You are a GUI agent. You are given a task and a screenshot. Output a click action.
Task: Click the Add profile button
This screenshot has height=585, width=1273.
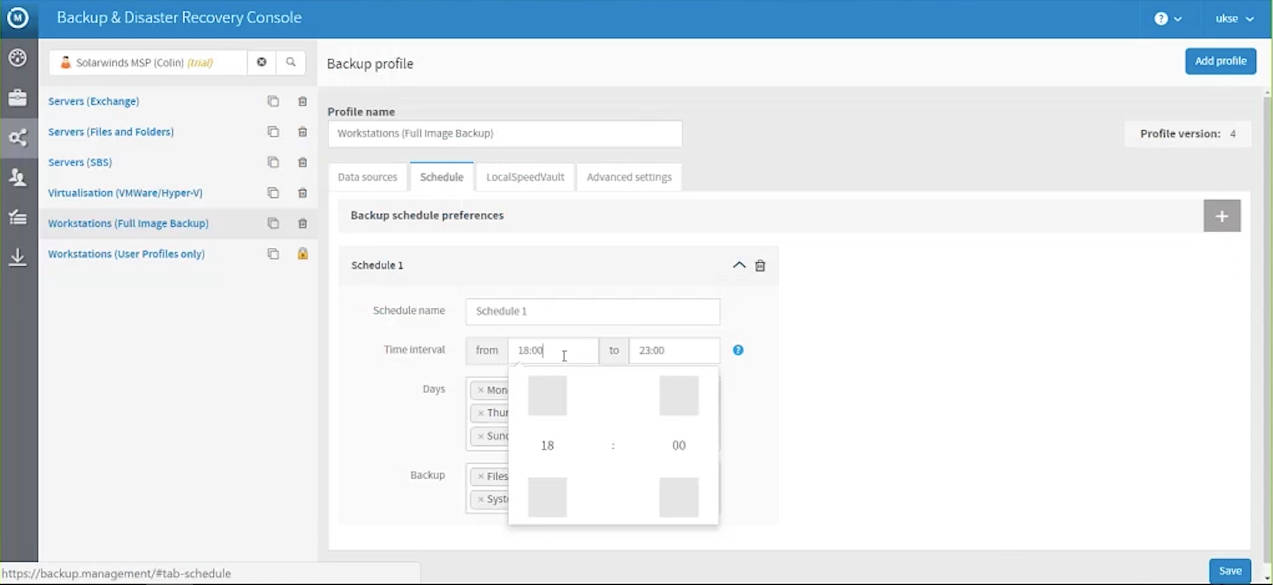click(x=1220, y=61)
